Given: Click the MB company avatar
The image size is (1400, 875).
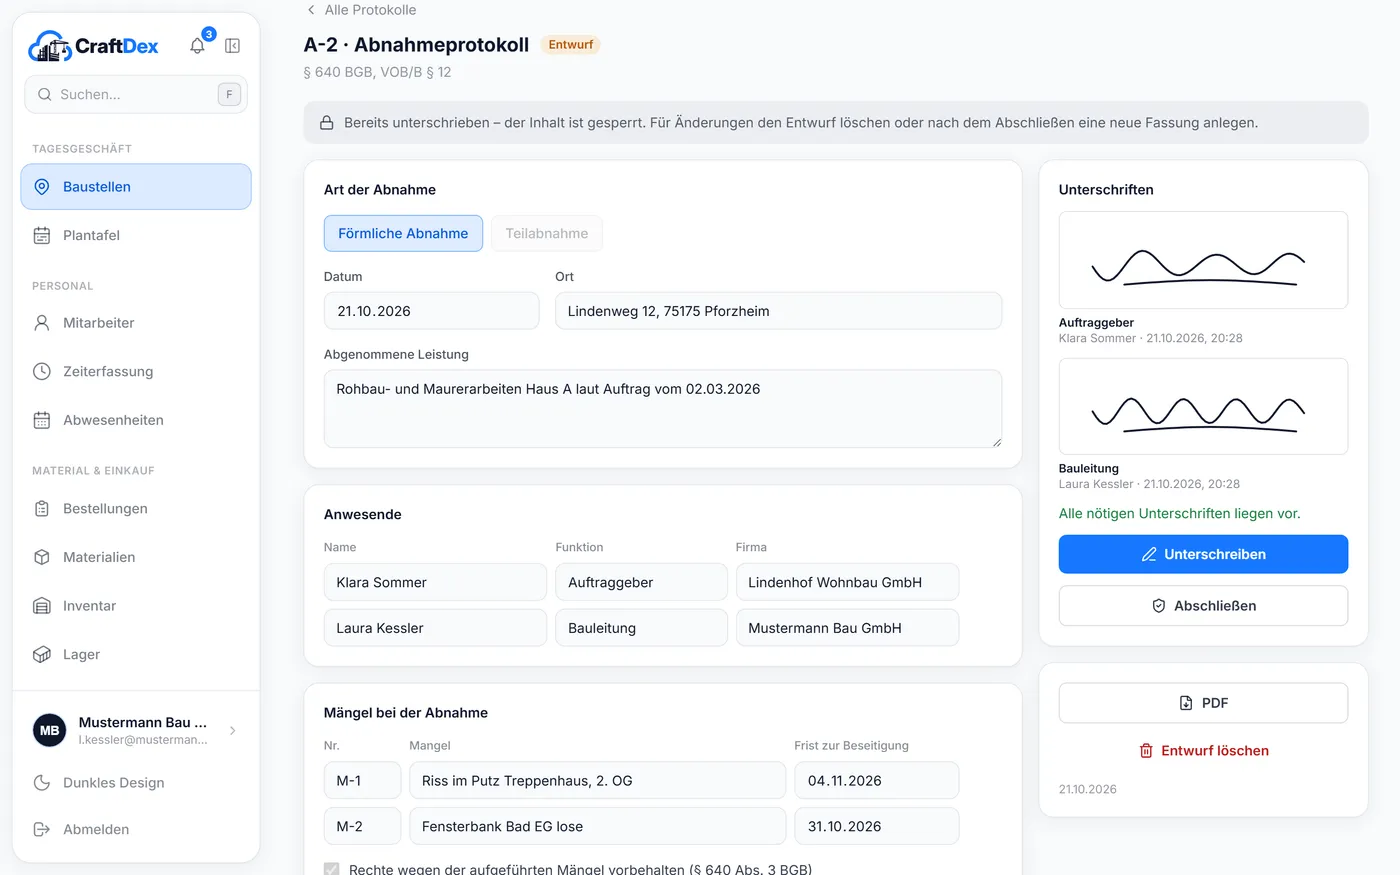Looking at the screenshot, I should 50,731.
